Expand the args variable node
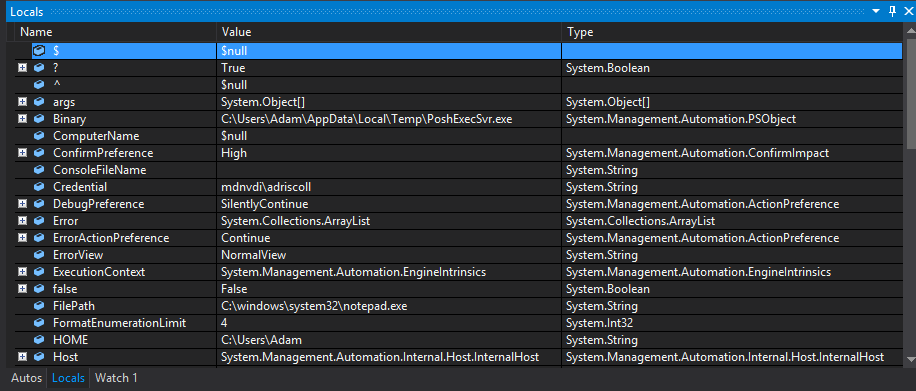The width and height of the screenshot is (916, 391). (22, 102)
